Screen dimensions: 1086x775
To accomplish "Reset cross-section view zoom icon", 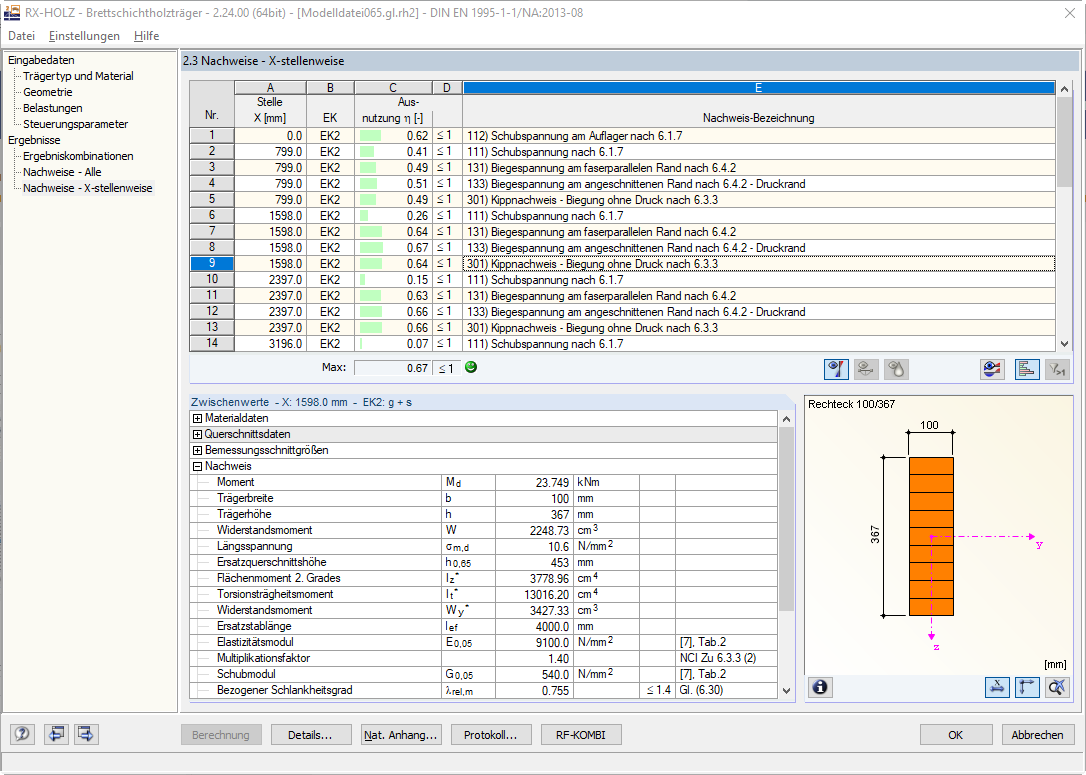I will pos(1057,687).
